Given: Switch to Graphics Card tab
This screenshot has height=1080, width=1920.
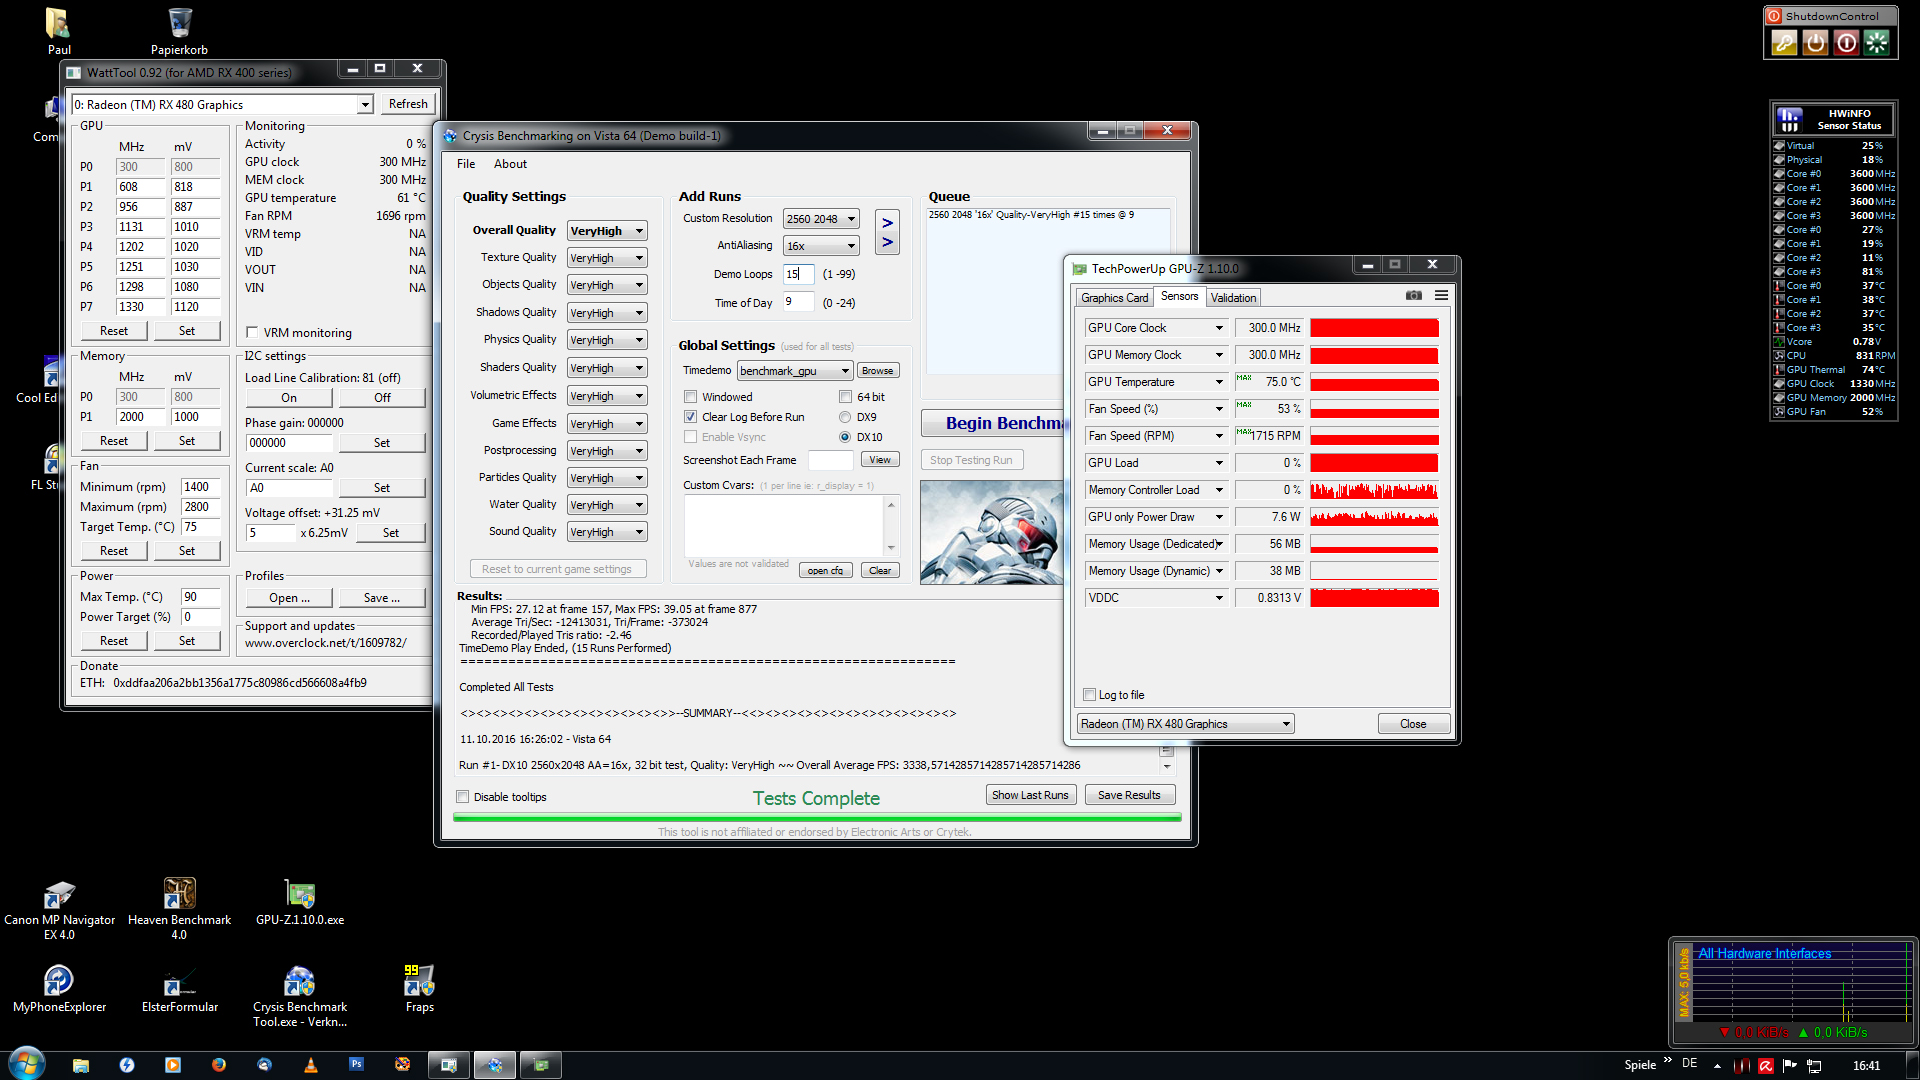Looking at the screenshot, I should point(1114,298).
